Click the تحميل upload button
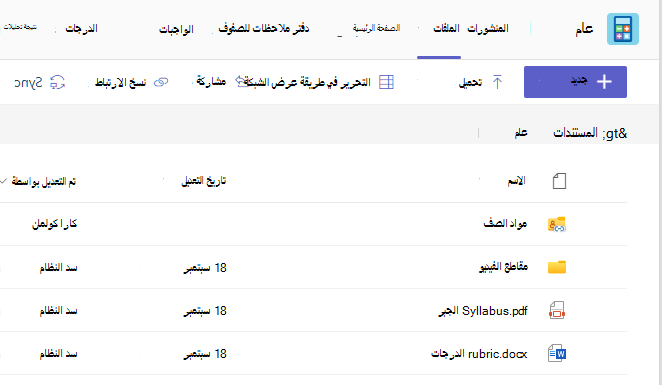662x385 pixels. (480, 82)
